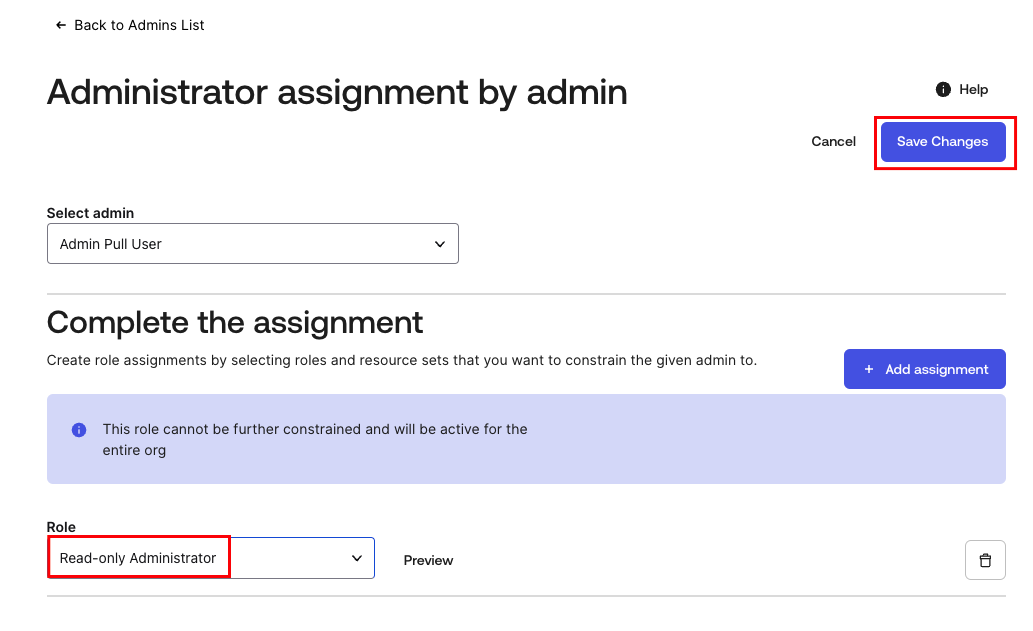
Task: Click the role constraint notice text
Action: [x=314, y=439]
